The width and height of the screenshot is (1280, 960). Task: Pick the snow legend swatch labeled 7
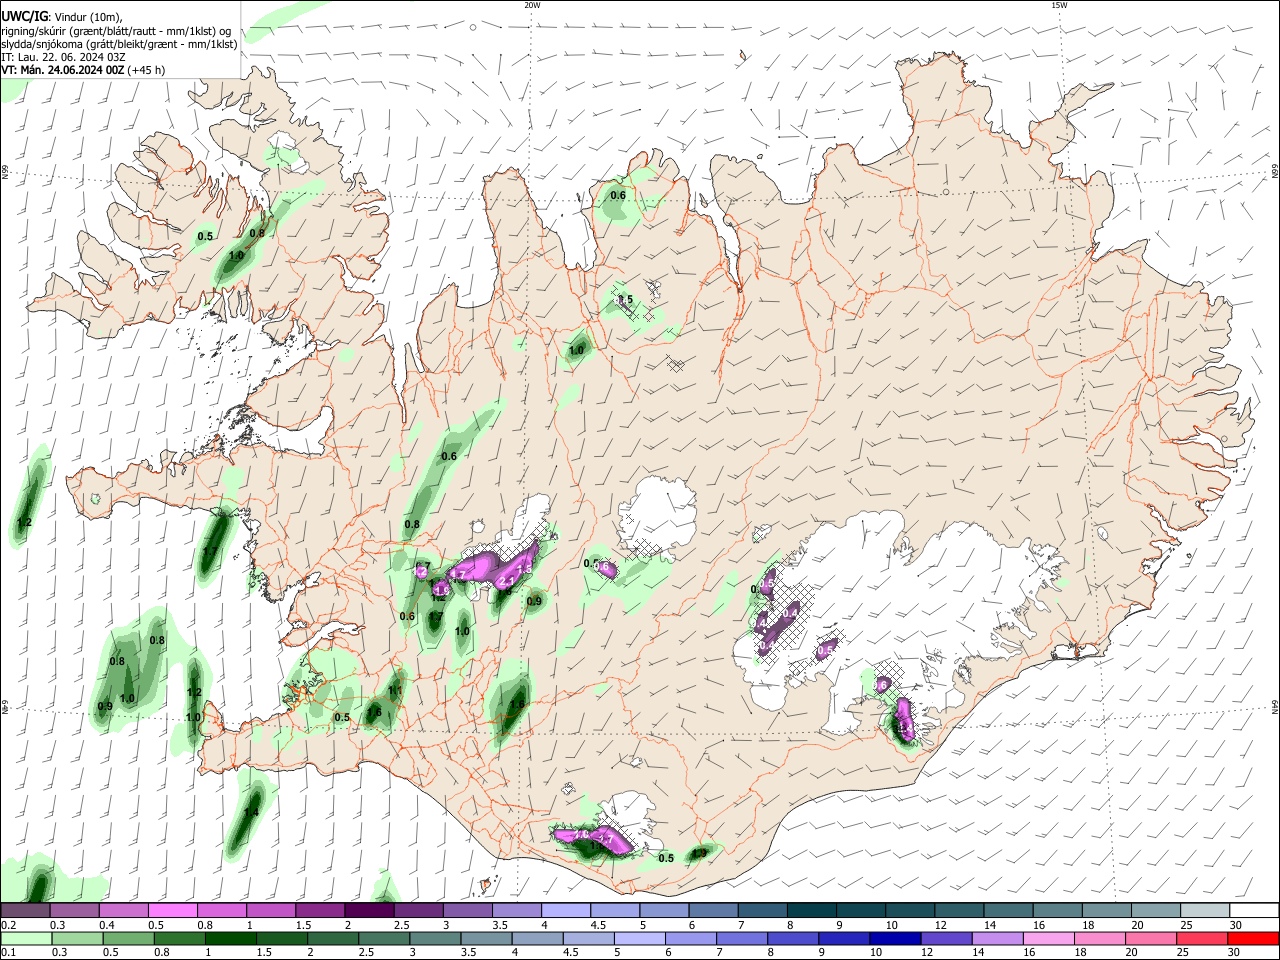(x=763, y=911)
